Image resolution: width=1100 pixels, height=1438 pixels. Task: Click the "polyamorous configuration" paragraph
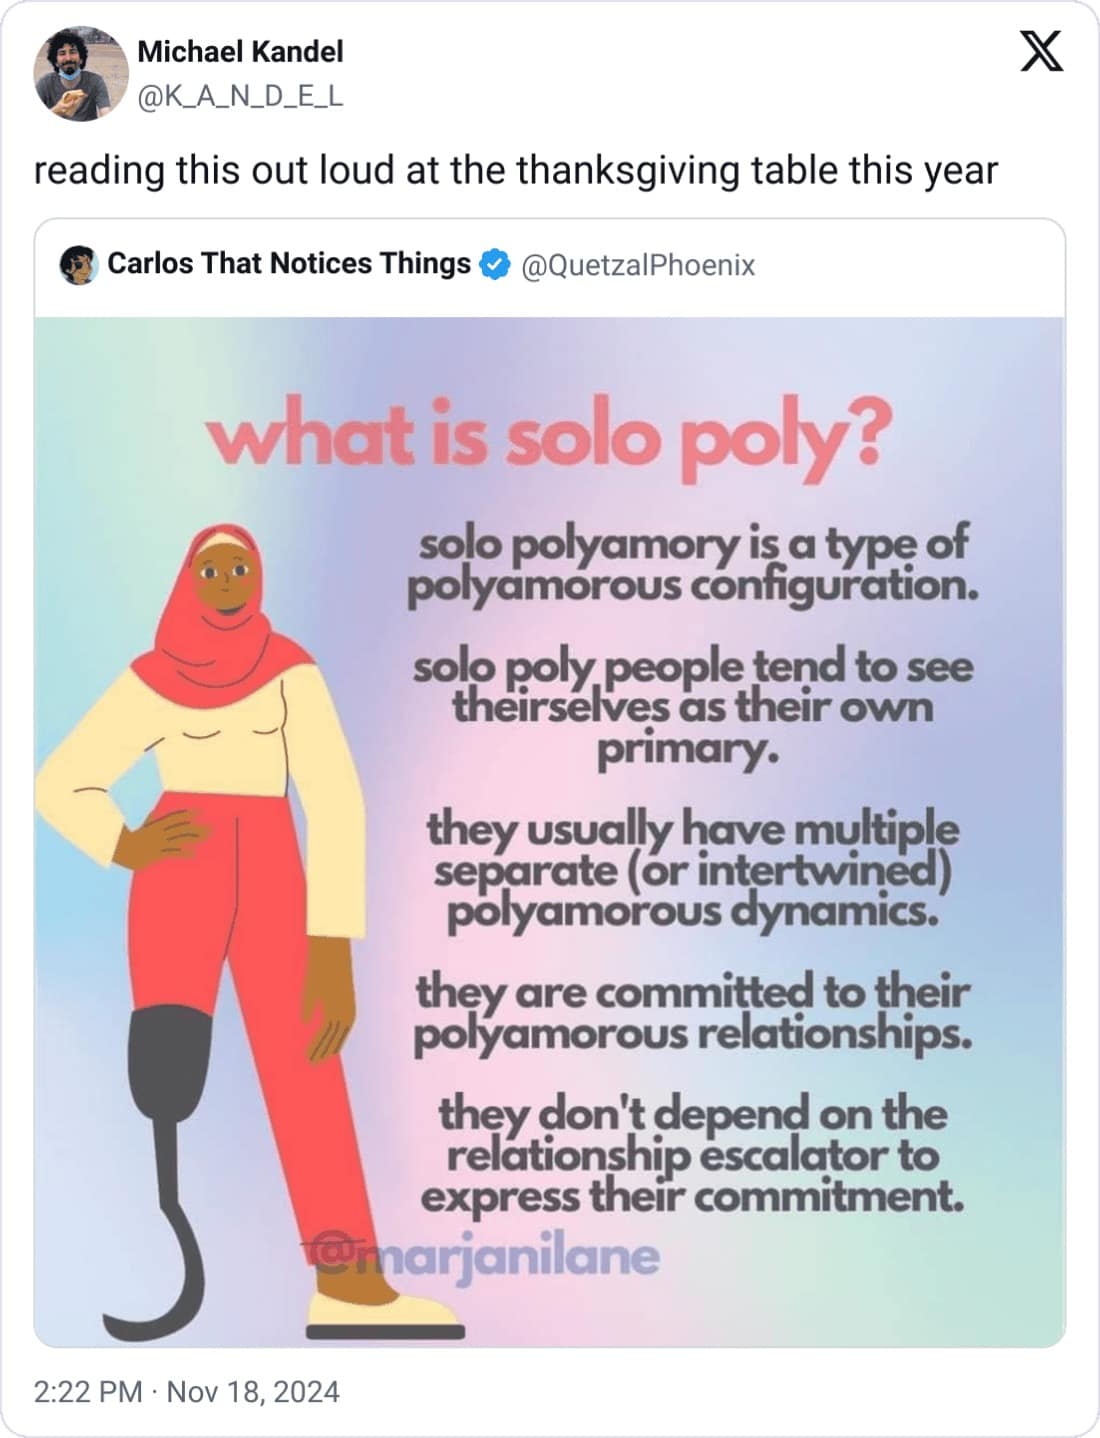pyautogui.click(x=692, y=565)
